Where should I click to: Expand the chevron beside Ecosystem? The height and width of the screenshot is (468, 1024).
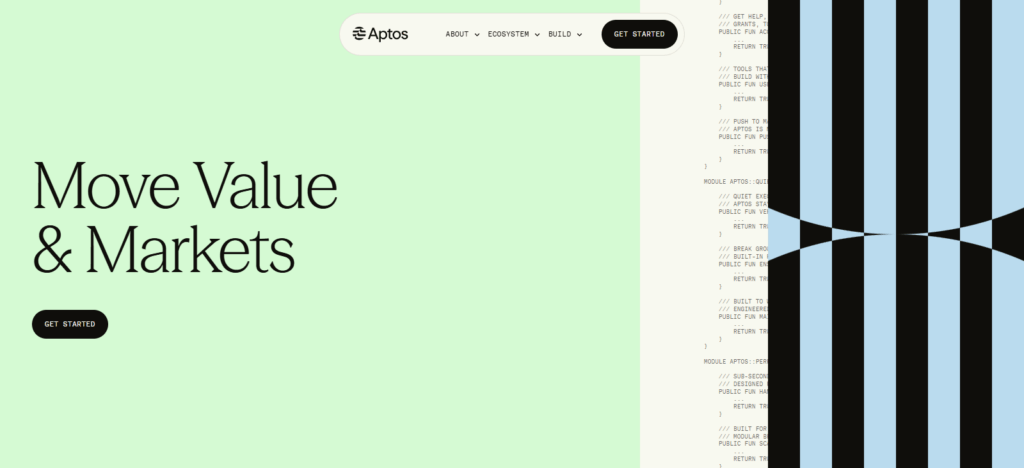tap(537, 35)
